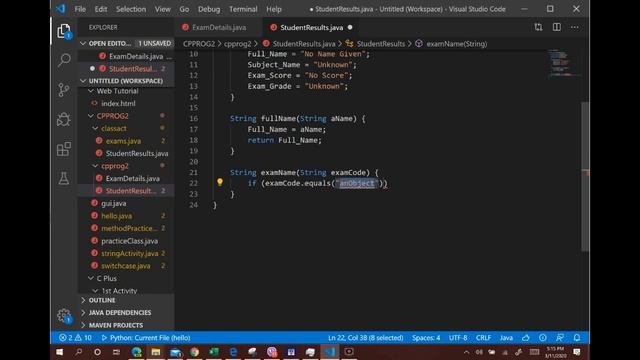Viewport: 640px width, 360px height.
Task: Collapse the Web Tutorial folder
Action: click(x=91, y=91)
